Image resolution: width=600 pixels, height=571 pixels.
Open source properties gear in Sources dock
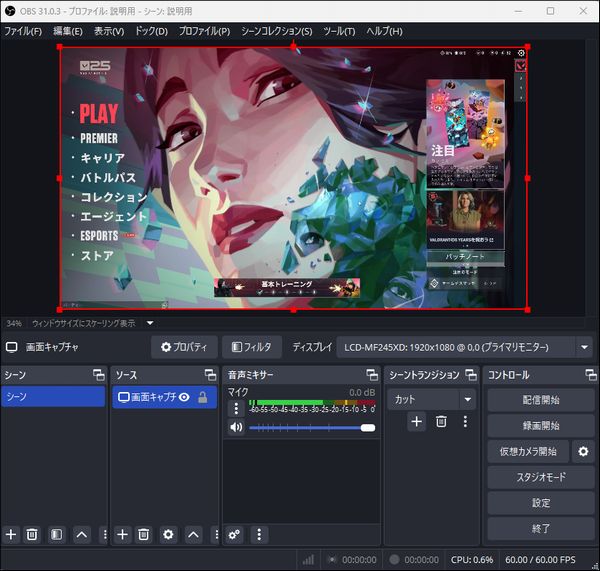click(168, 534)
